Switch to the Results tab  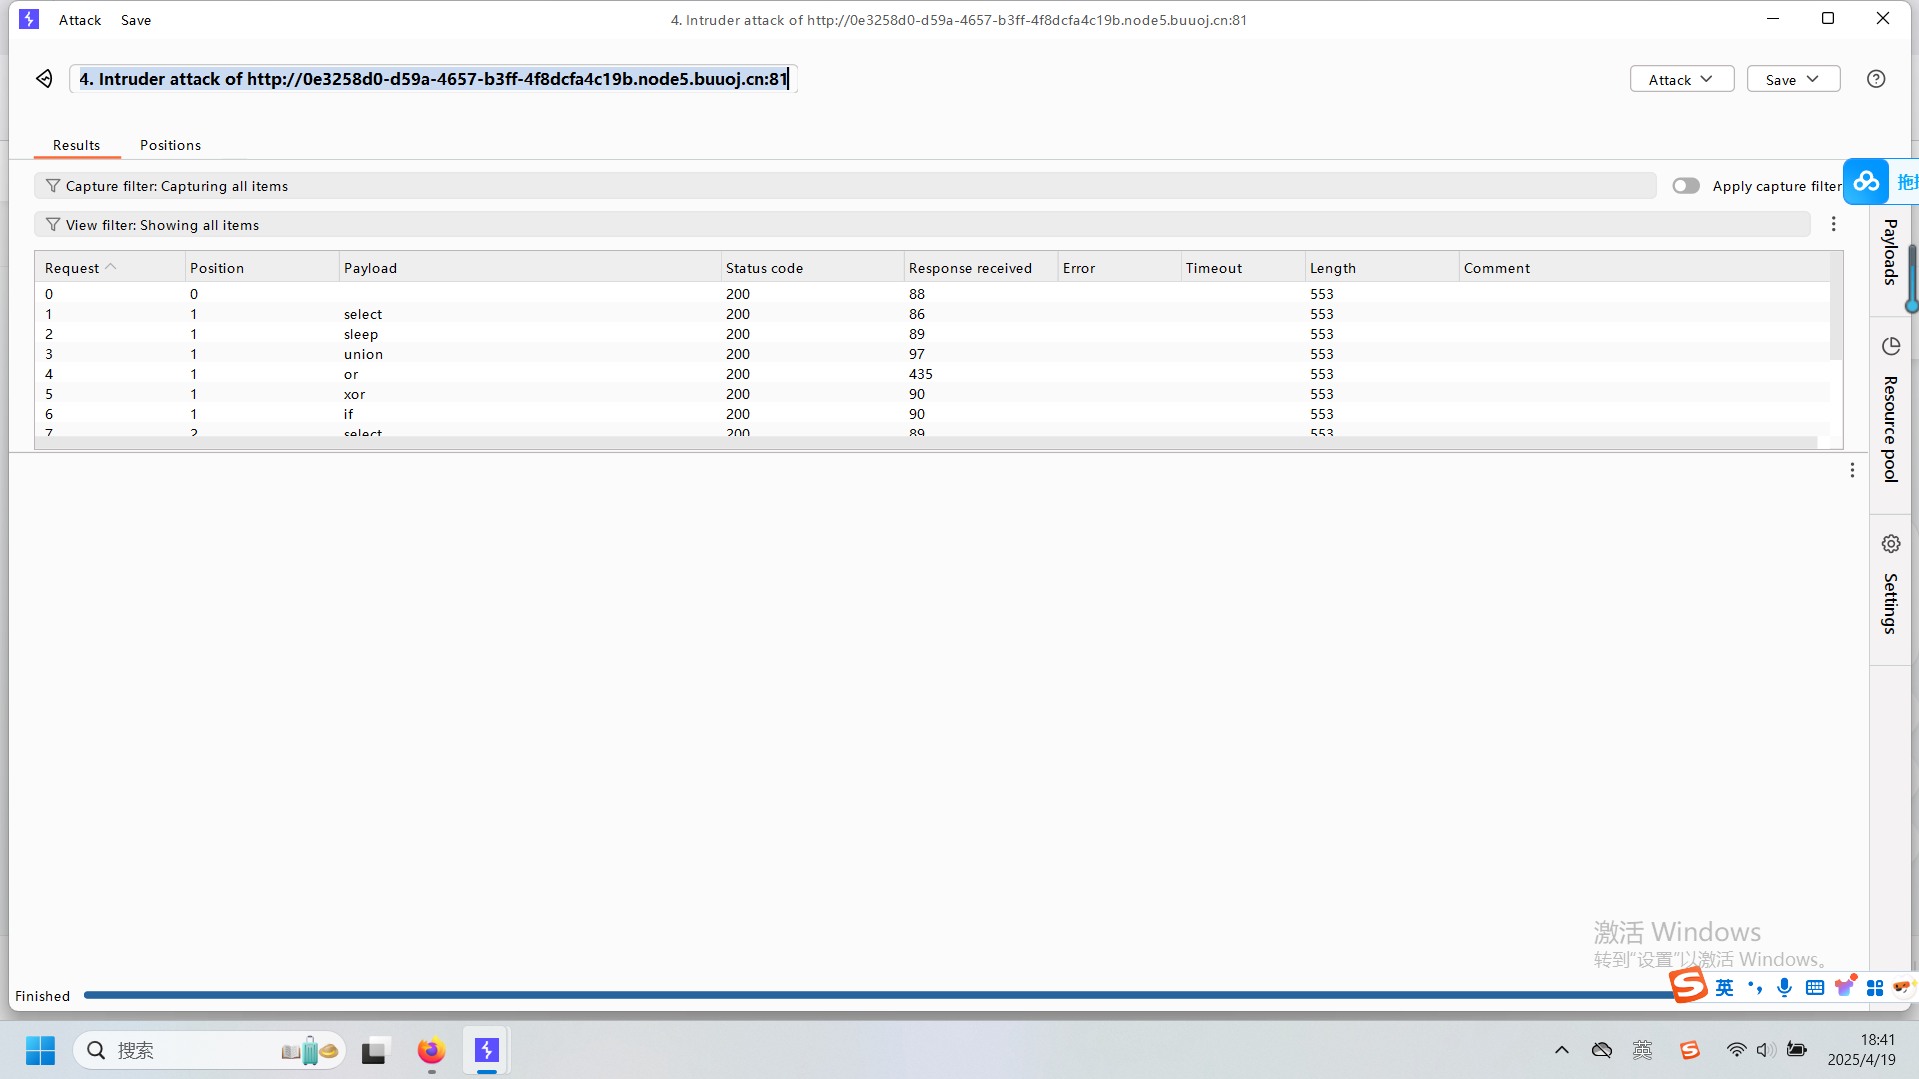pos(77,145)
